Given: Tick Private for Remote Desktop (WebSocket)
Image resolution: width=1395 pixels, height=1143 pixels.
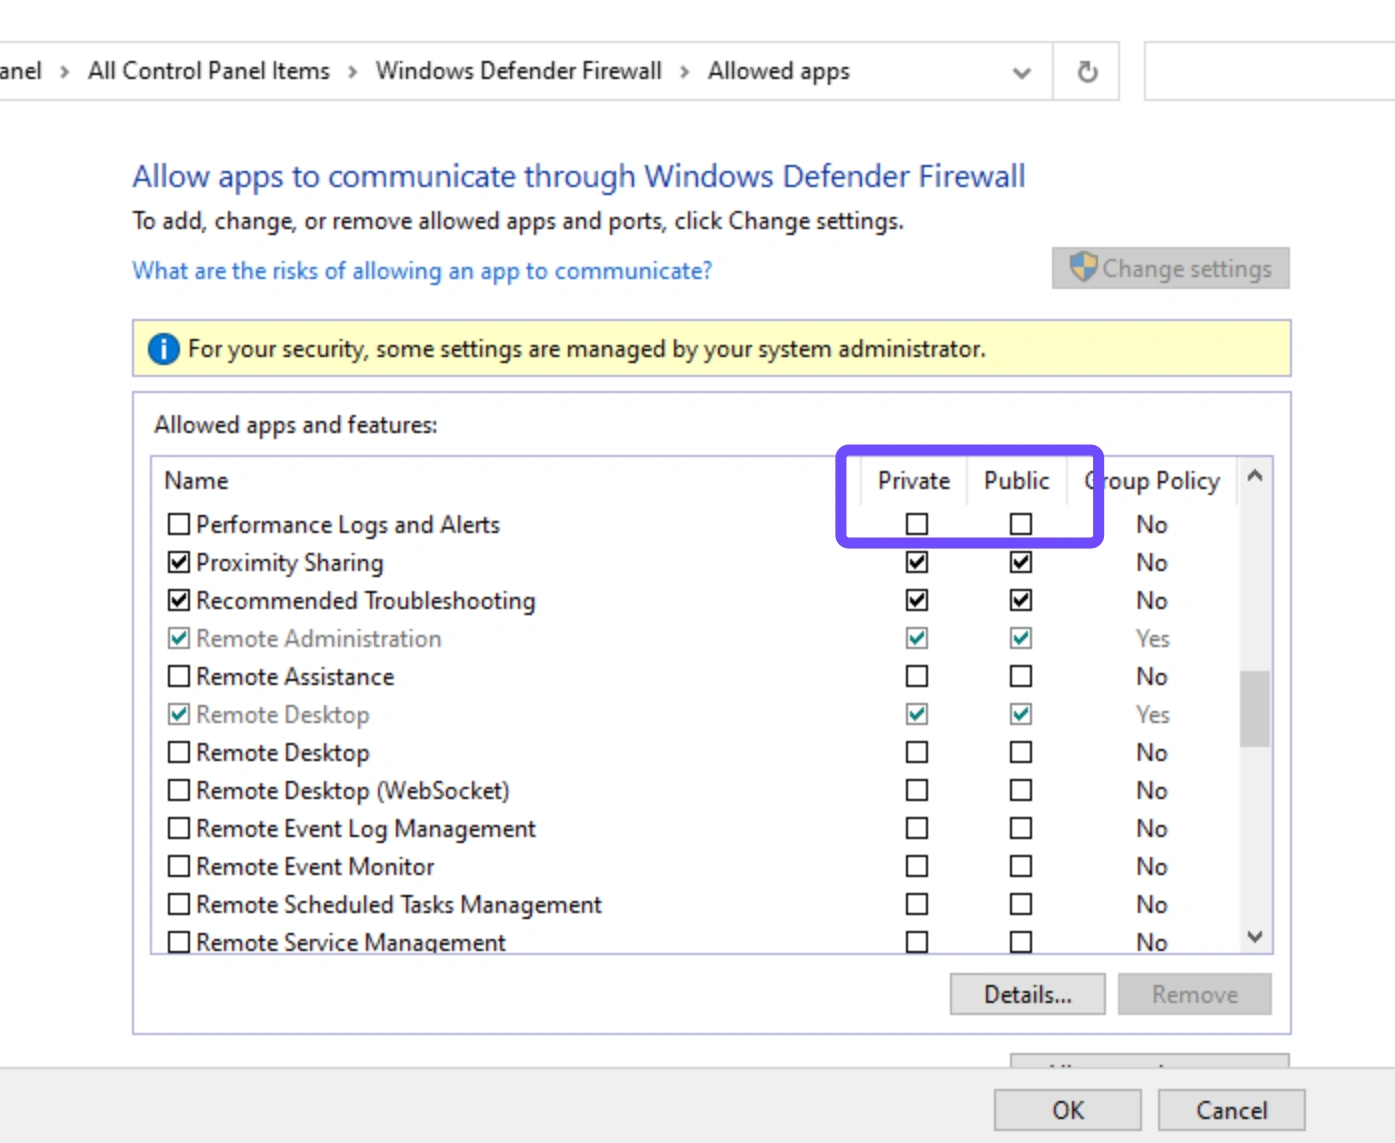Looking at the screenshot, I should (917, 790).
